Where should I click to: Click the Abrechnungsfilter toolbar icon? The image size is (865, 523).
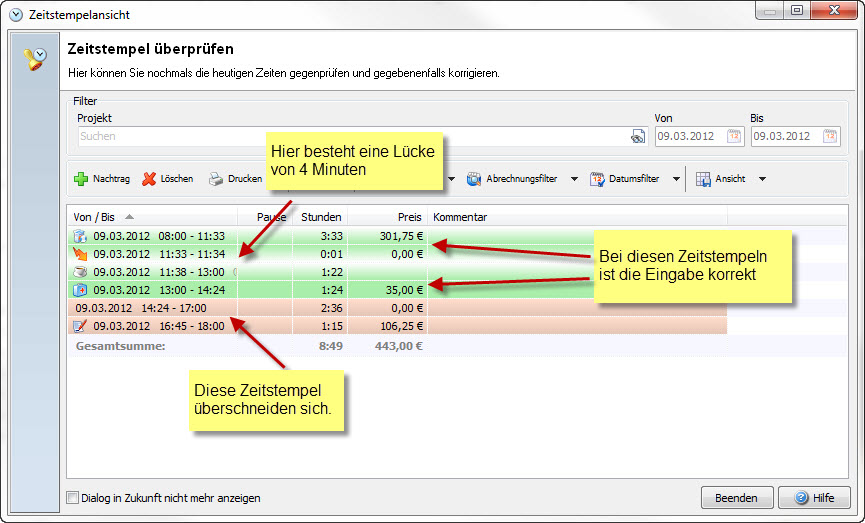click(x=474, y=180)
